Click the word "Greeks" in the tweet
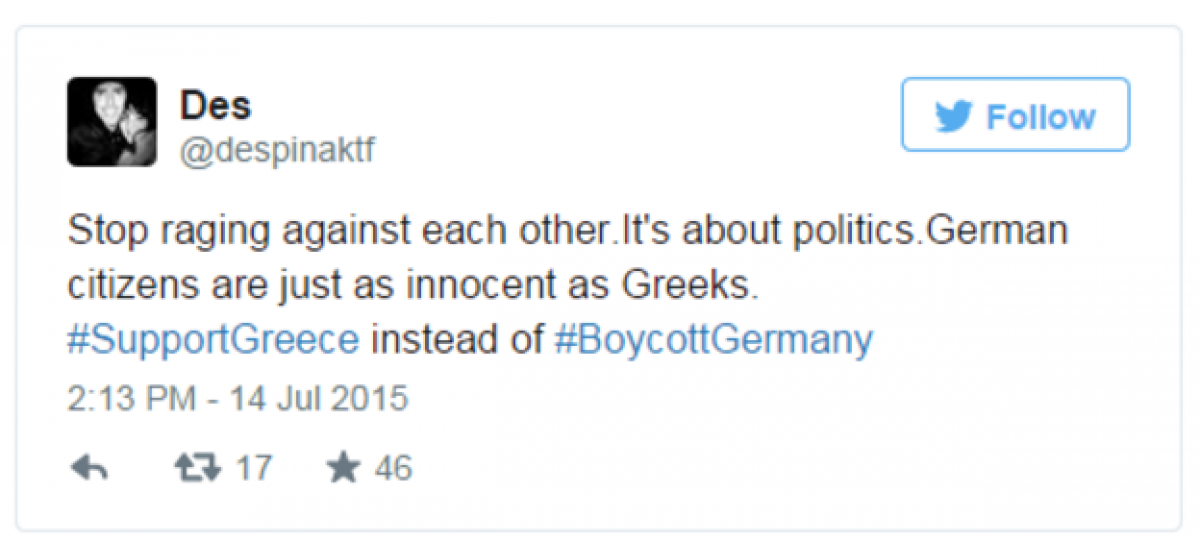1200x542 pixels. point(692,286)
